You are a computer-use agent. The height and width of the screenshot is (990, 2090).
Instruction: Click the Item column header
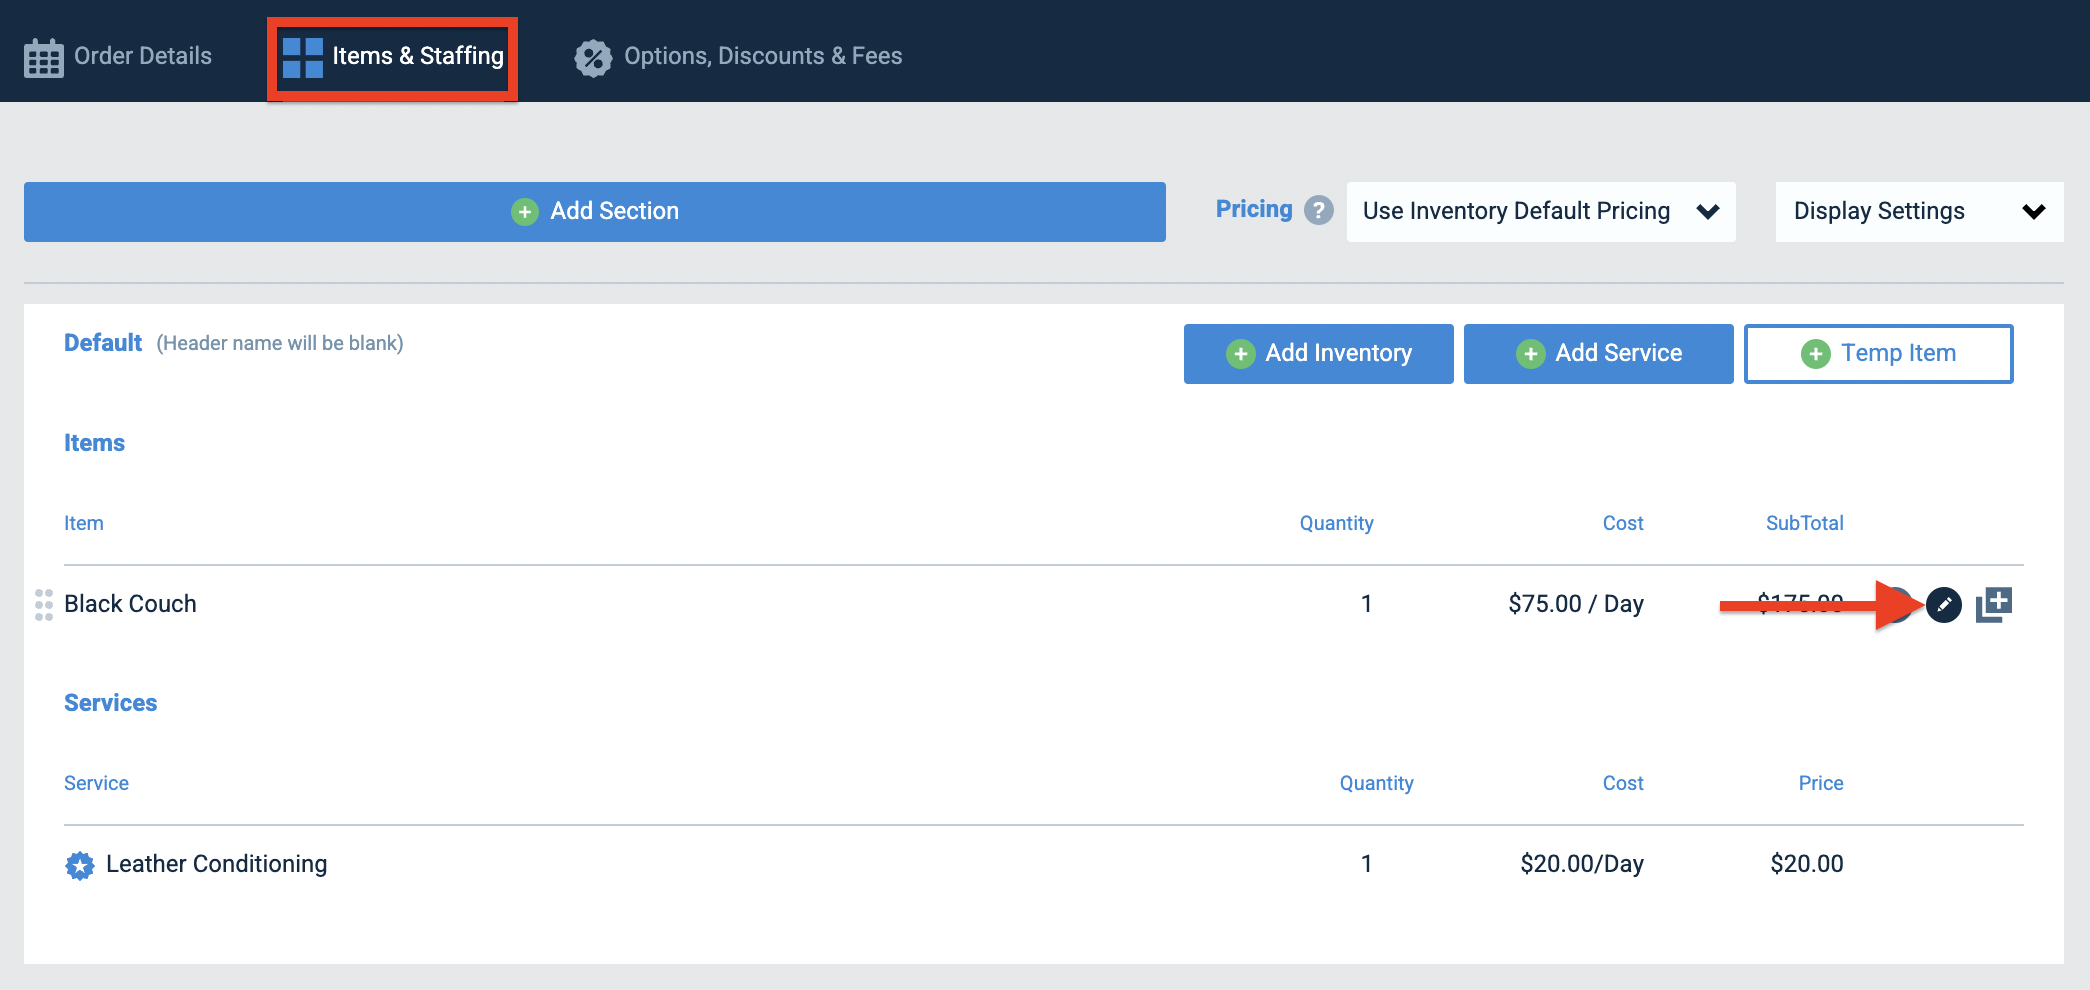pos(84,523)
